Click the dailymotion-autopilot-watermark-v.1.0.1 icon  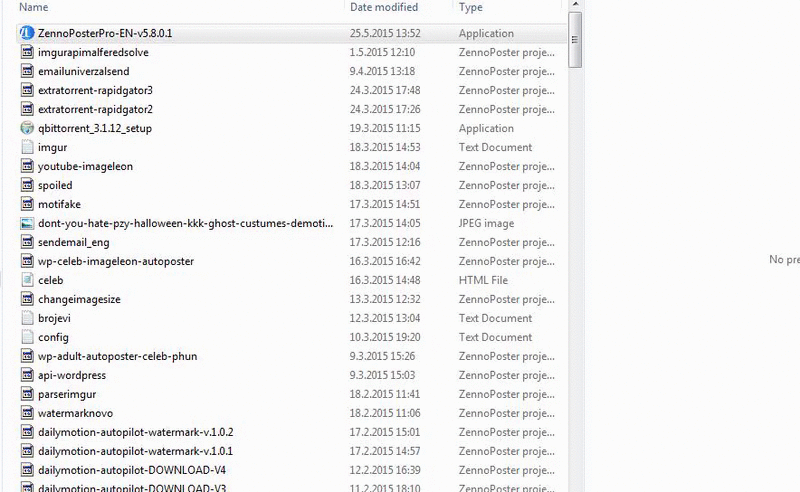click(x=27, y=451)
